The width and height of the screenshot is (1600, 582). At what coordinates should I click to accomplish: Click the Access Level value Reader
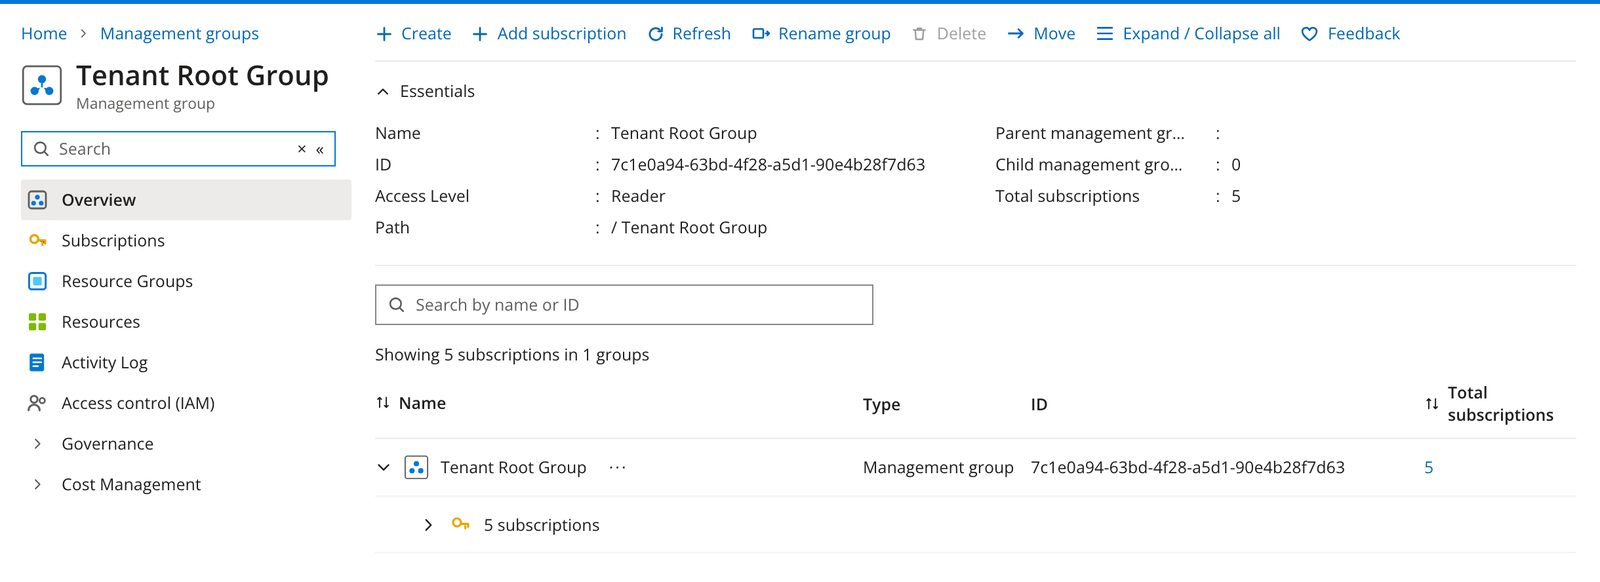(x=638, y=196)
